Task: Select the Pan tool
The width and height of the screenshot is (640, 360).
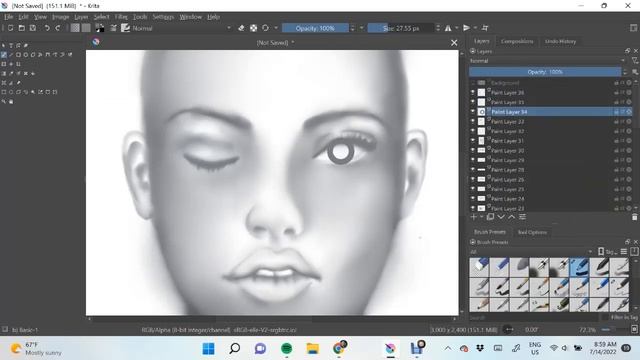Action: (x=11, y=101)
